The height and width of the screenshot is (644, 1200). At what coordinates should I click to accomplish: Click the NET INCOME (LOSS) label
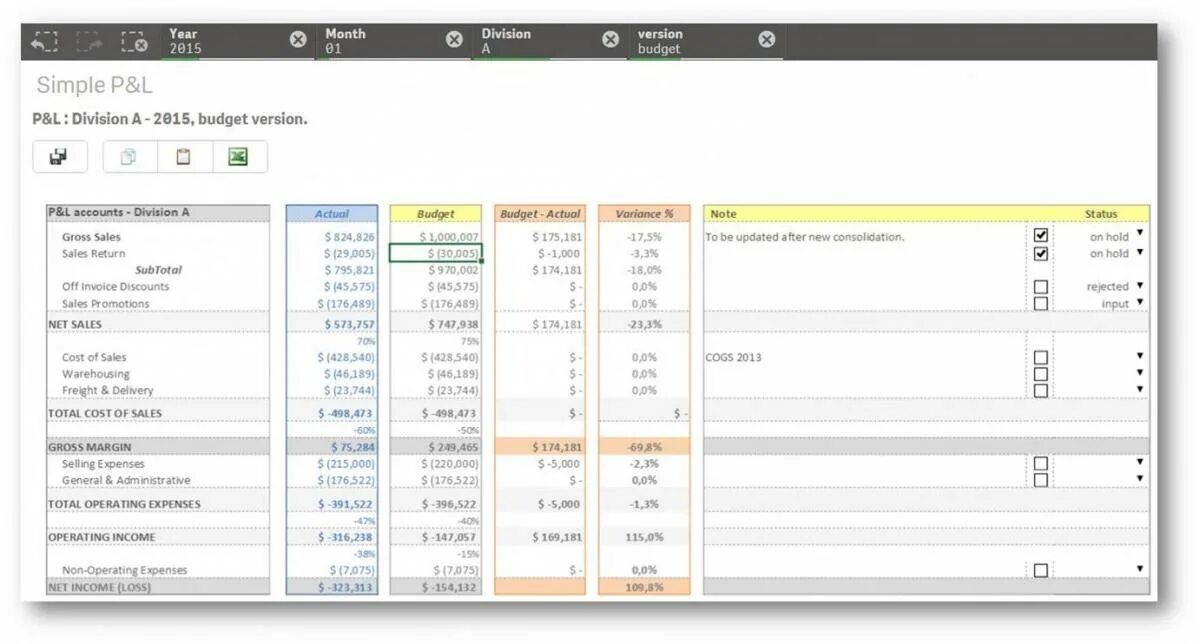100,587
